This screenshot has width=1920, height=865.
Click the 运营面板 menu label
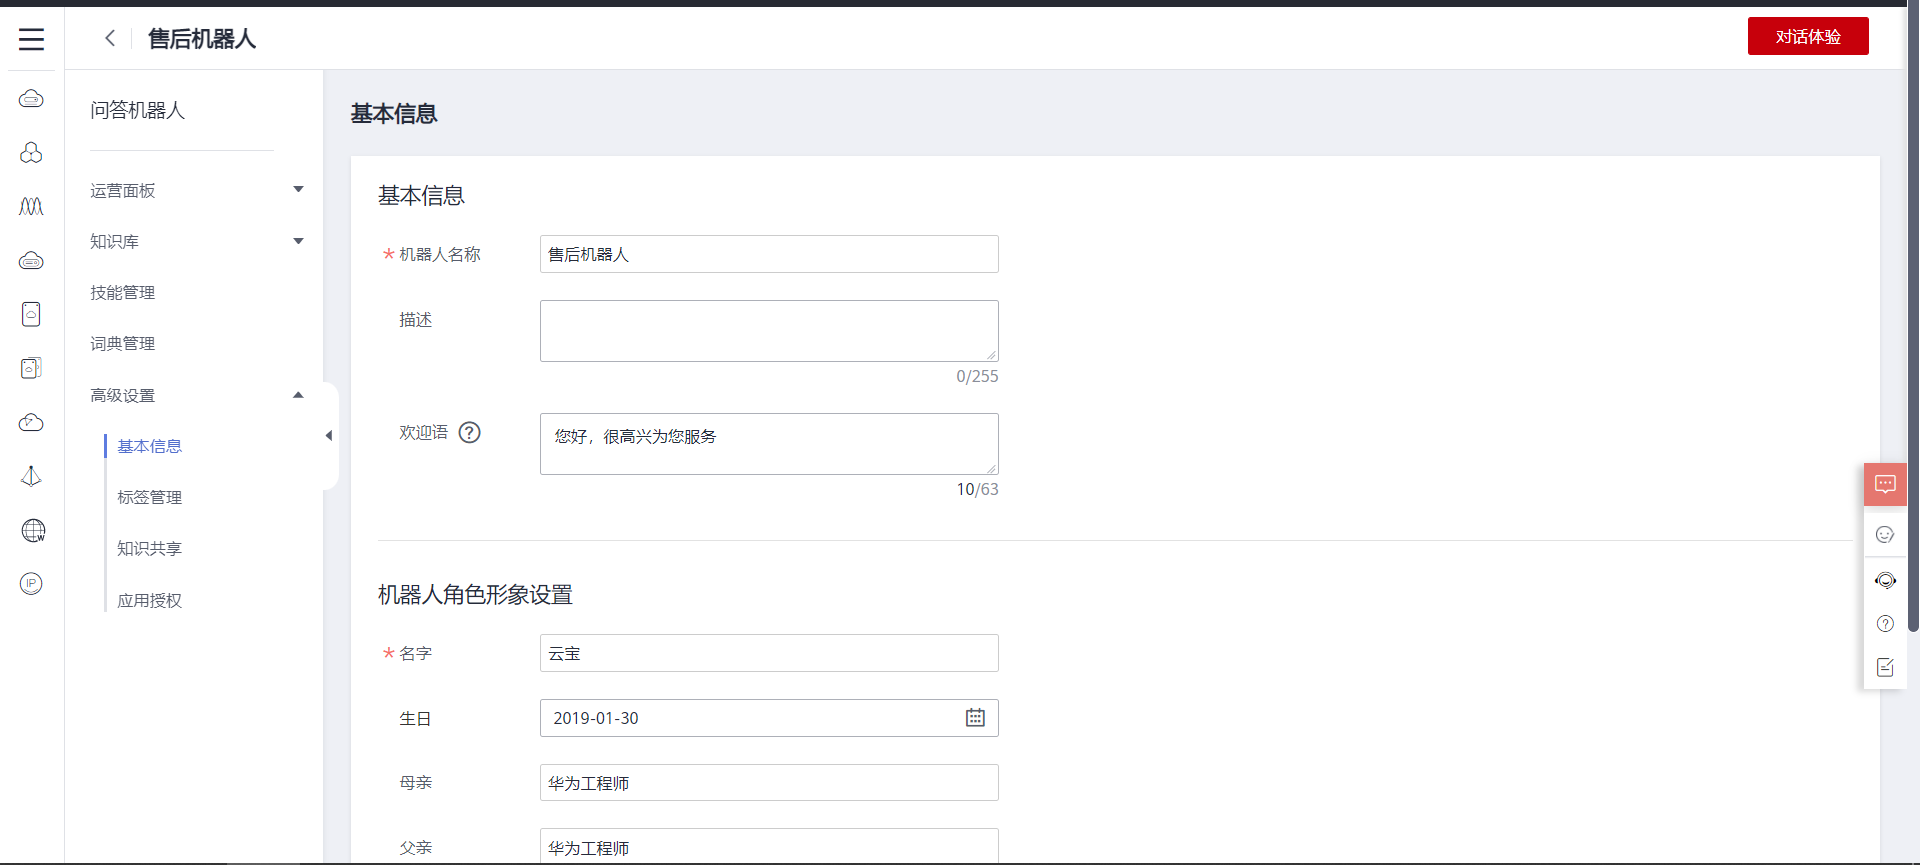[122, 191]
